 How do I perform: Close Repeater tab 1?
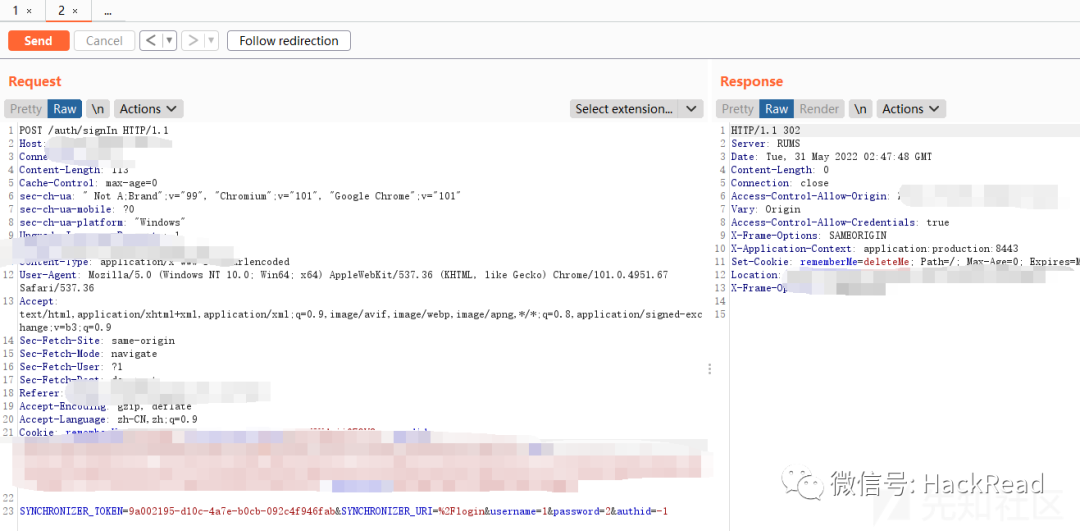click(x=29, y=11)
